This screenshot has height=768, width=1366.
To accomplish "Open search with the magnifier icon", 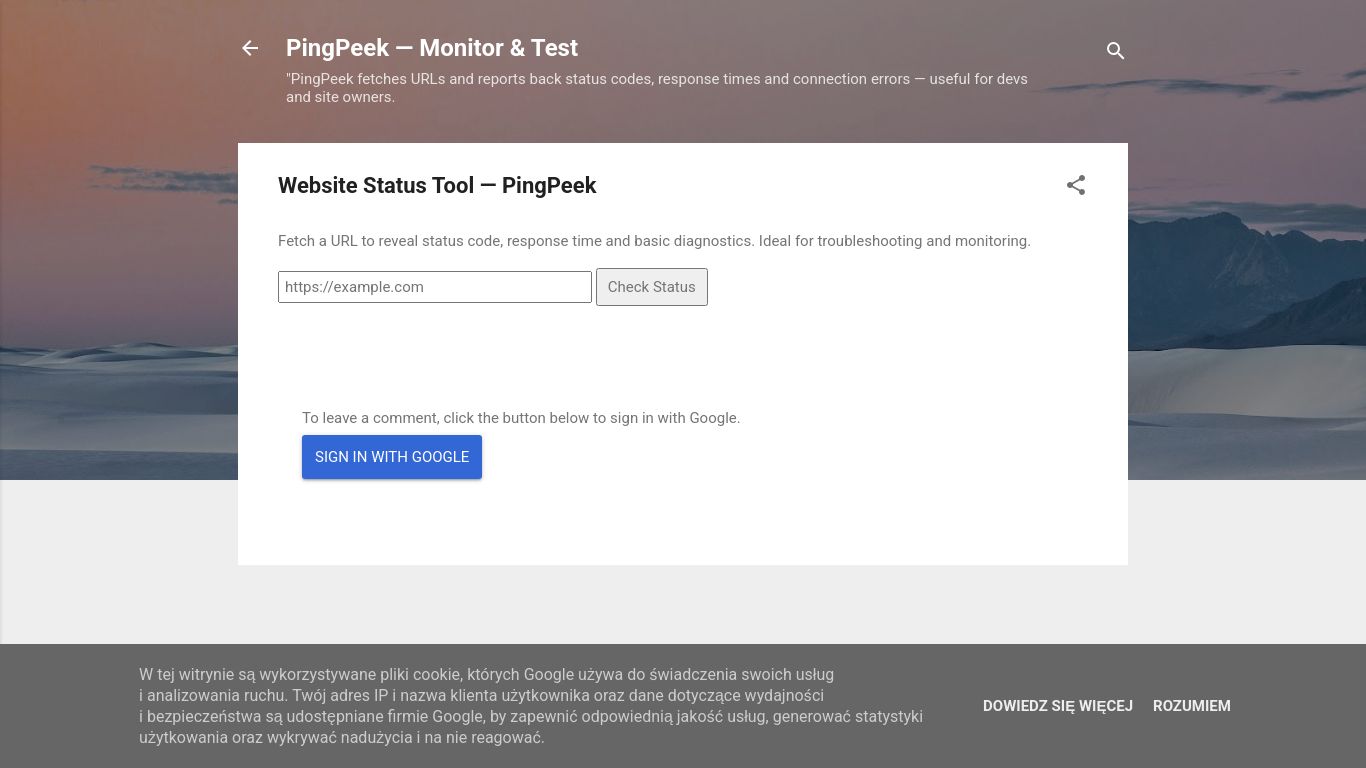I will 1115,50.
